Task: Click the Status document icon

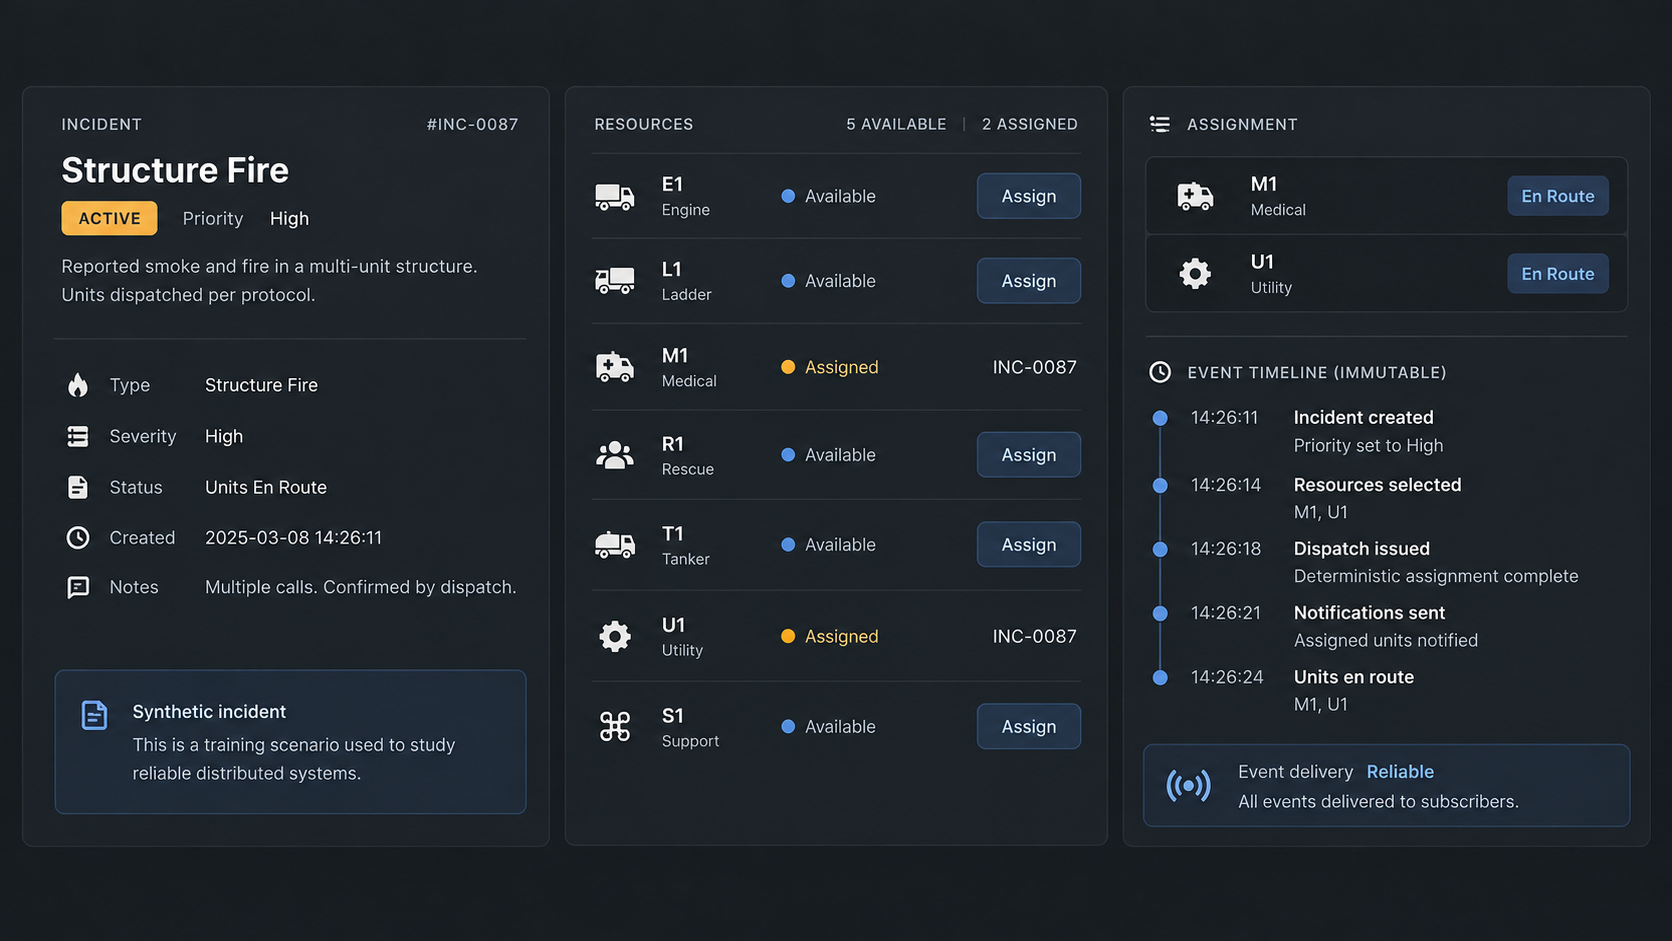Action: 78,487
